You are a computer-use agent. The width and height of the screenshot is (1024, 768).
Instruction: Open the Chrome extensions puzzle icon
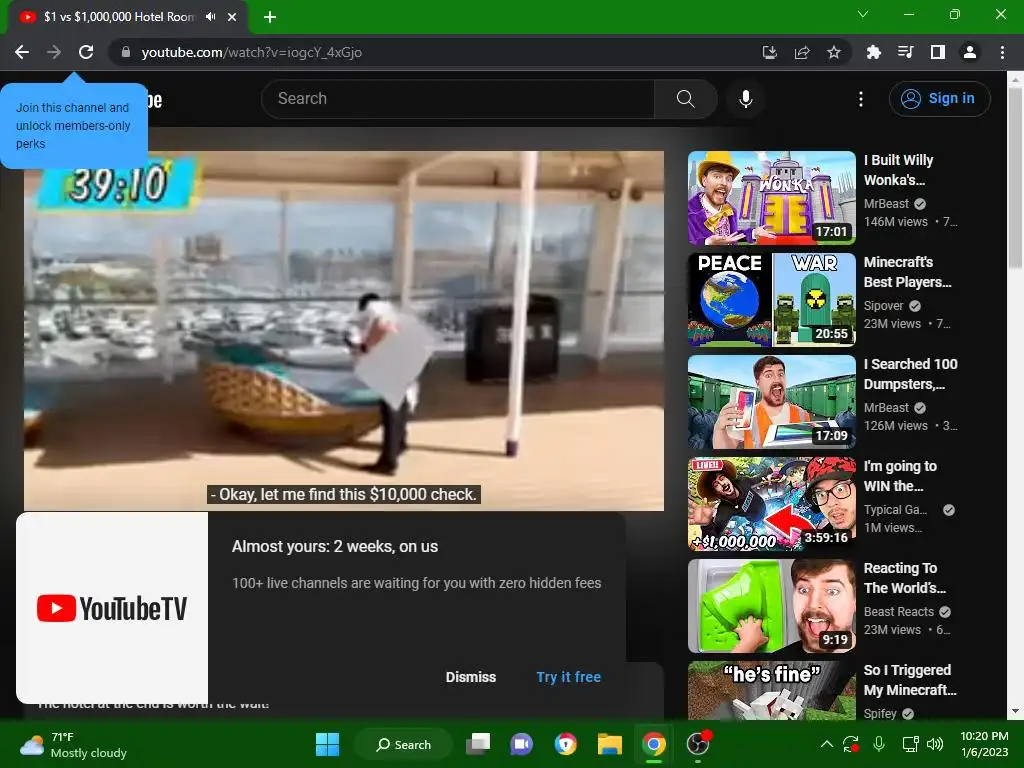(873, 52)
